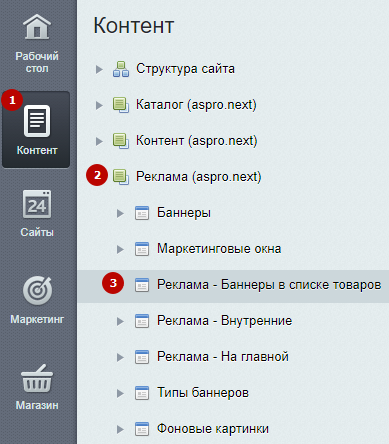Select Реклама - Баннеры в списке товаров
The height and width of the screenshot is (444, 389).
pyautogui.click(x=269, y=285)
